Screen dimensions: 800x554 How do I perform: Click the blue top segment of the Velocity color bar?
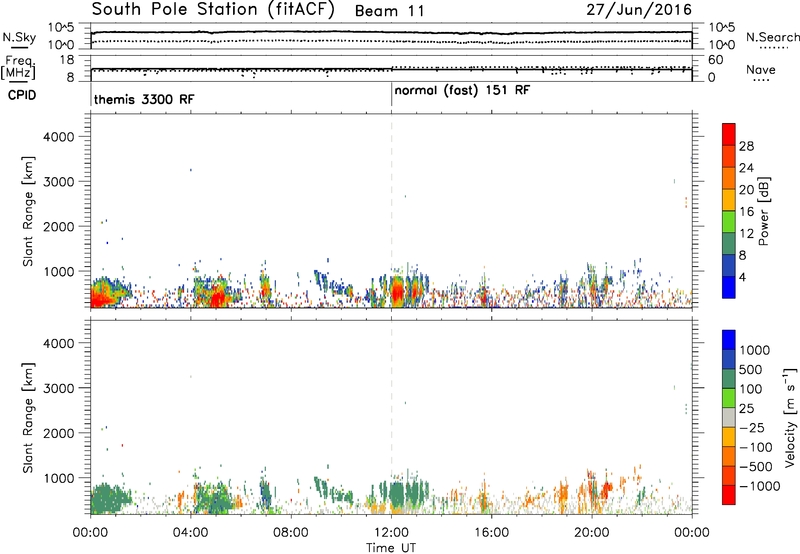pos(729,340)
